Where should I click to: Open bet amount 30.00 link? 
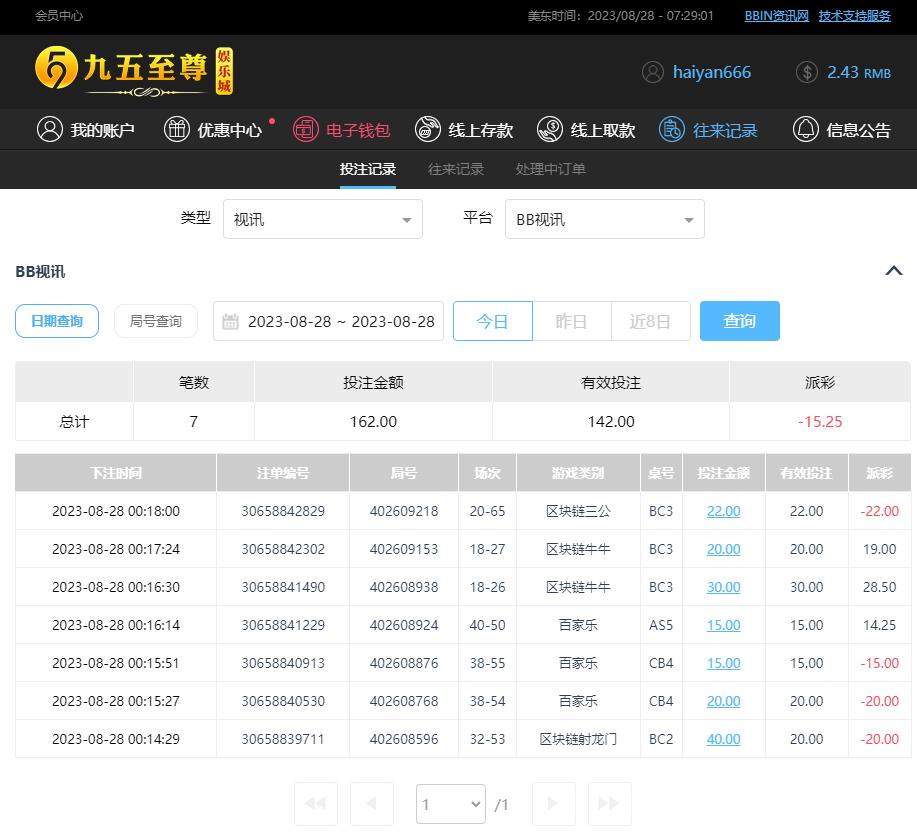[x=723, y=587]
